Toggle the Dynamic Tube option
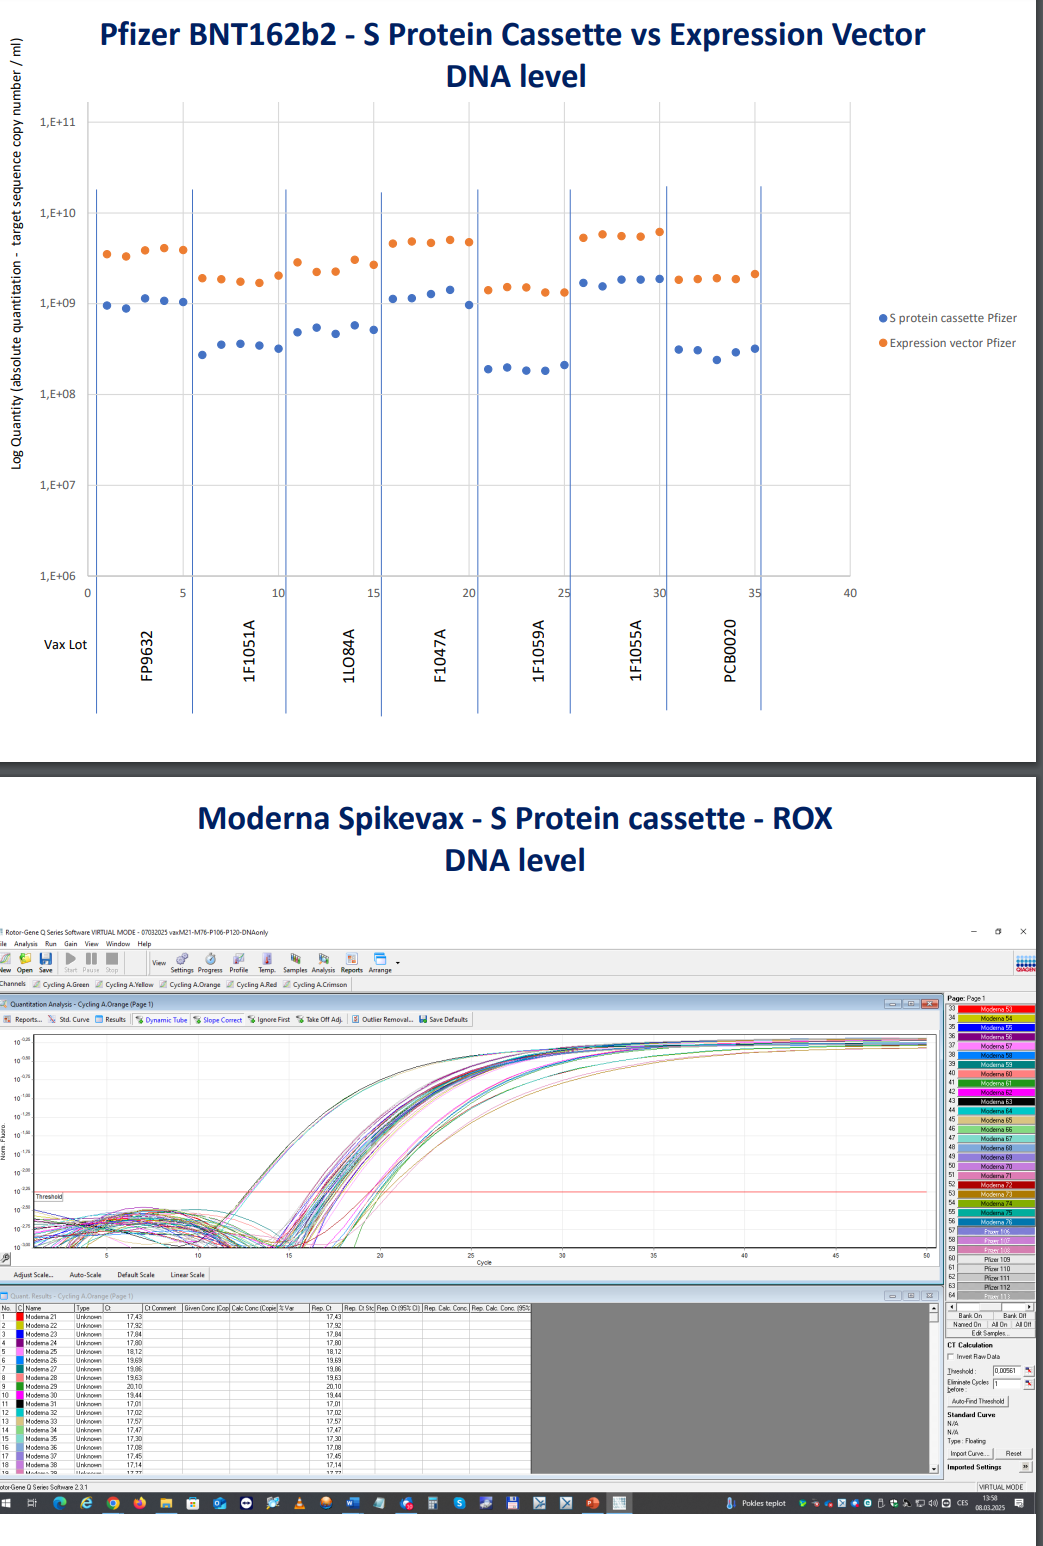The image size is (1043, 1546). point(161,1019)
